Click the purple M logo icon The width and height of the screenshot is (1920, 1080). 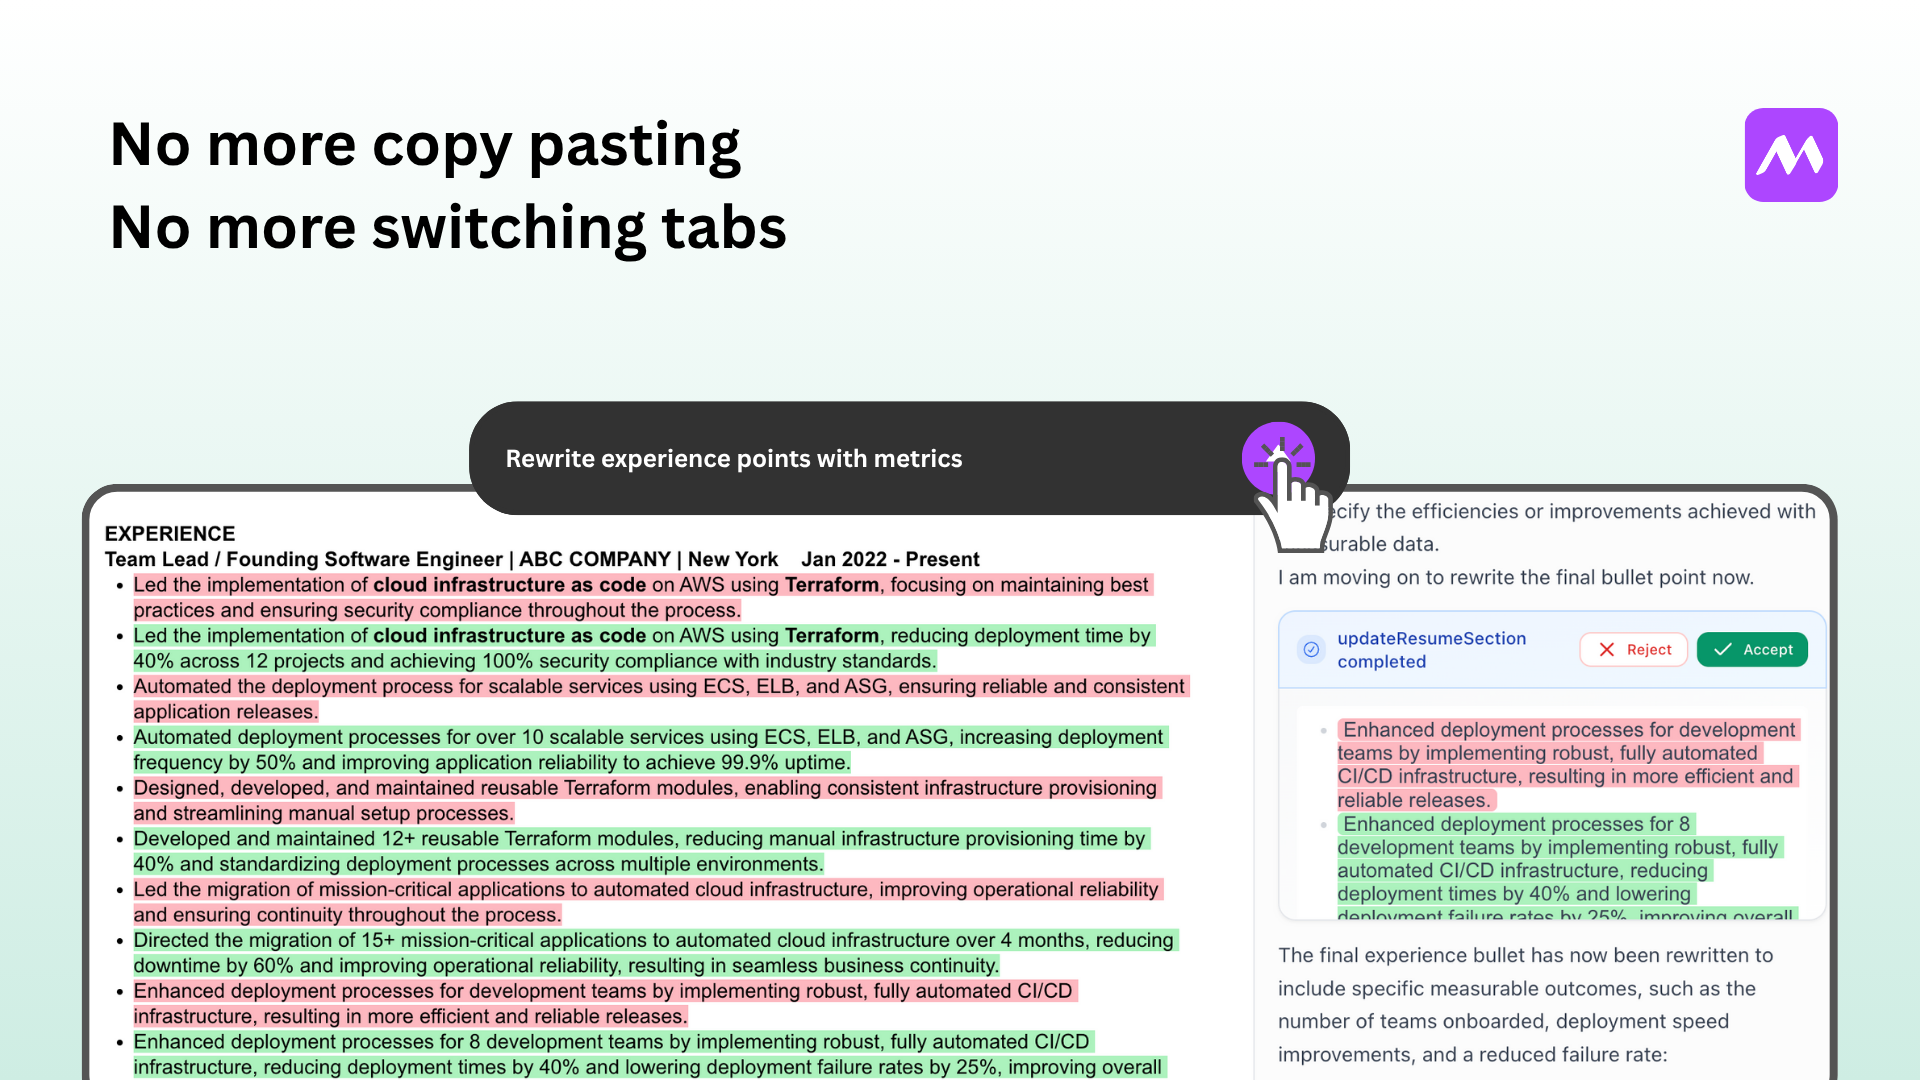click(x=1790, y=155)
